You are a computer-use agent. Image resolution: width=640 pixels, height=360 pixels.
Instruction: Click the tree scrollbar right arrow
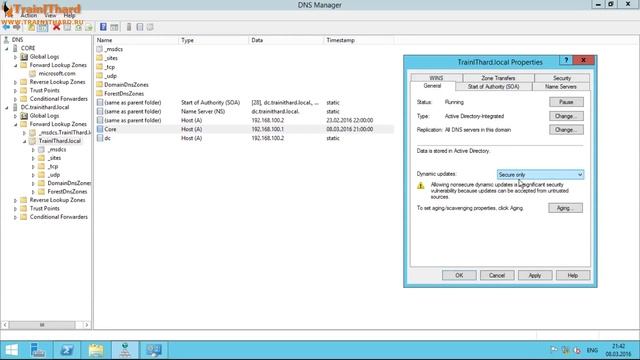[87, 325]
